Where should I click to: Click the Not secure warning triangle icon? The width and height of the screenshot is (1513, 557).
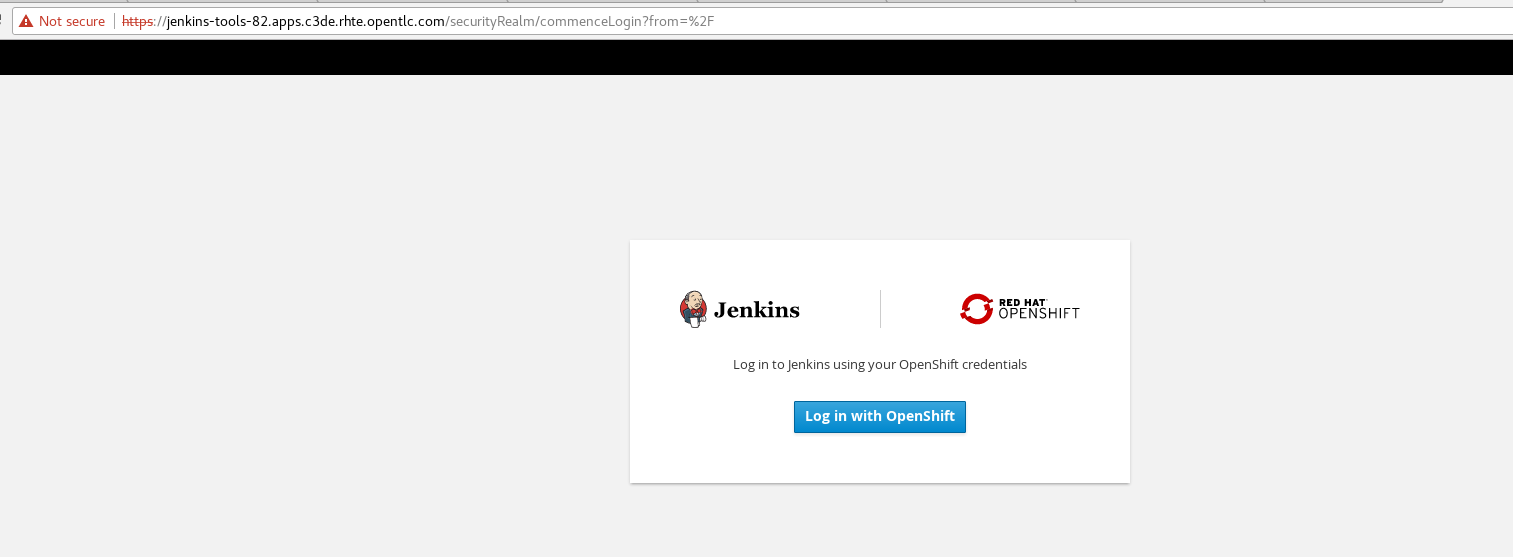(26, 21)
